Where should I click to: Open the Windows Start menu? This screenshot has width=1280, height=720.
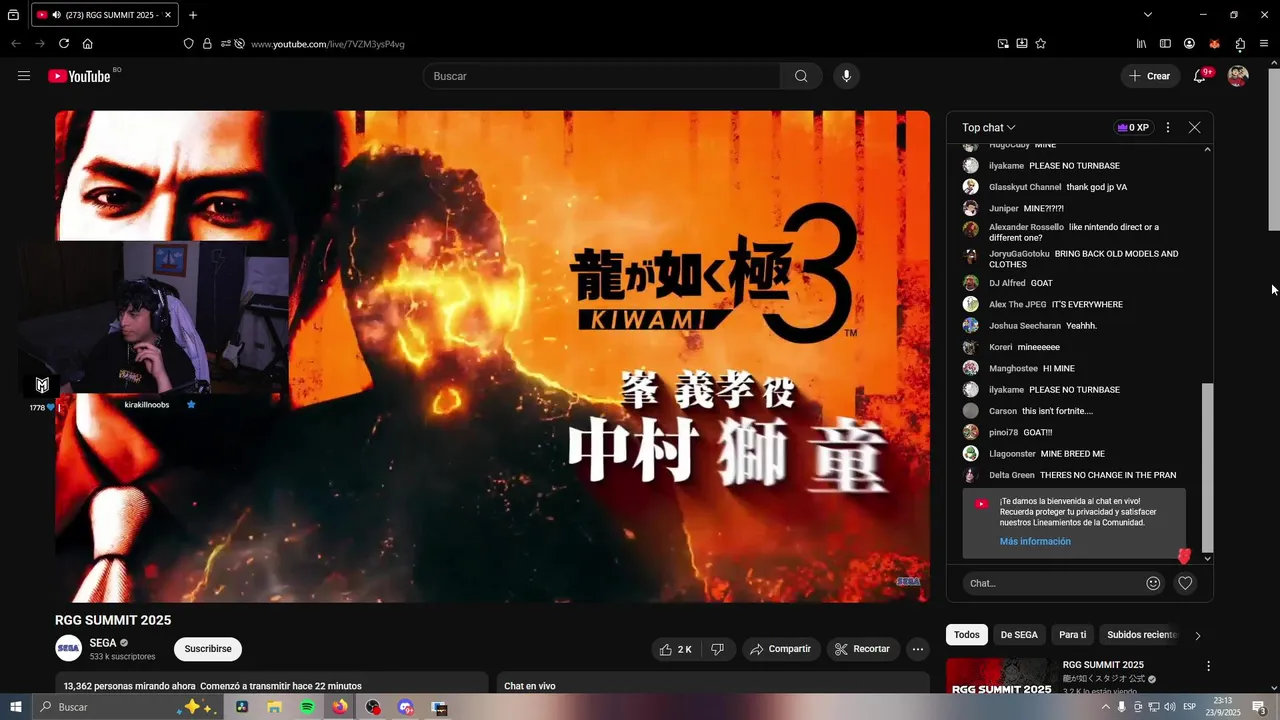(16, 707)
